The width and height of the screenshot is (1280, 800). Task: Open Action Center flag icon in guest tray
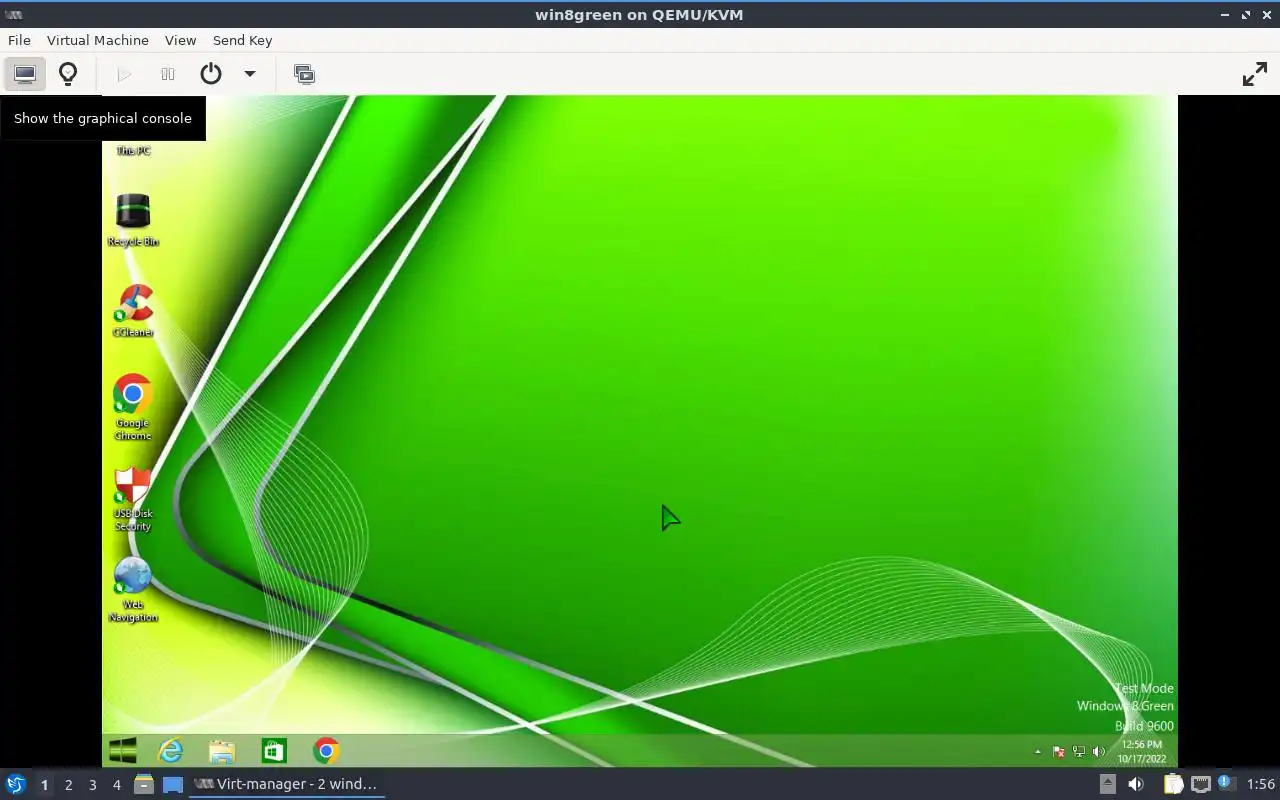(1058, 752)
